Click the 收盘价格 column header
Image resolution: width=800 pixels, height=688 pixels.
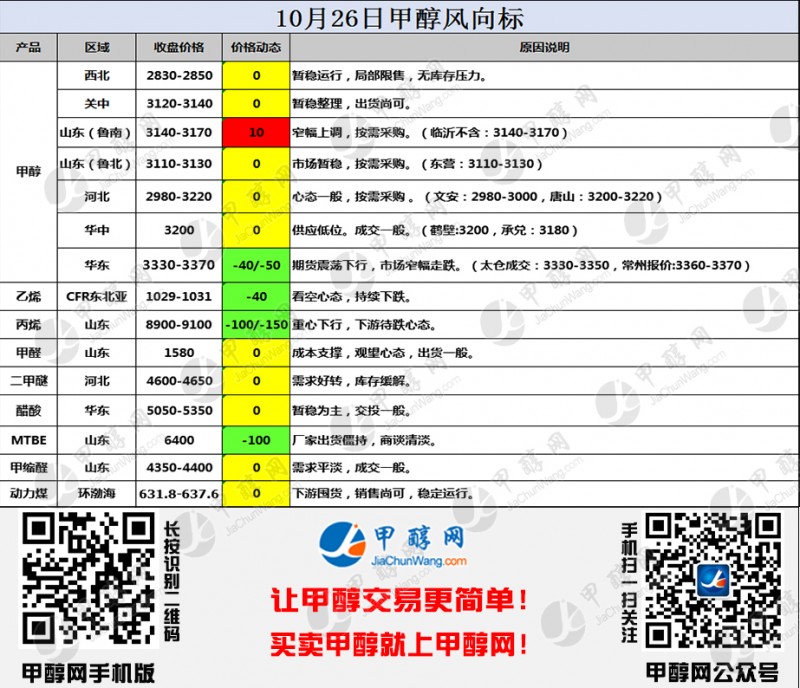(x=179, y=47)
